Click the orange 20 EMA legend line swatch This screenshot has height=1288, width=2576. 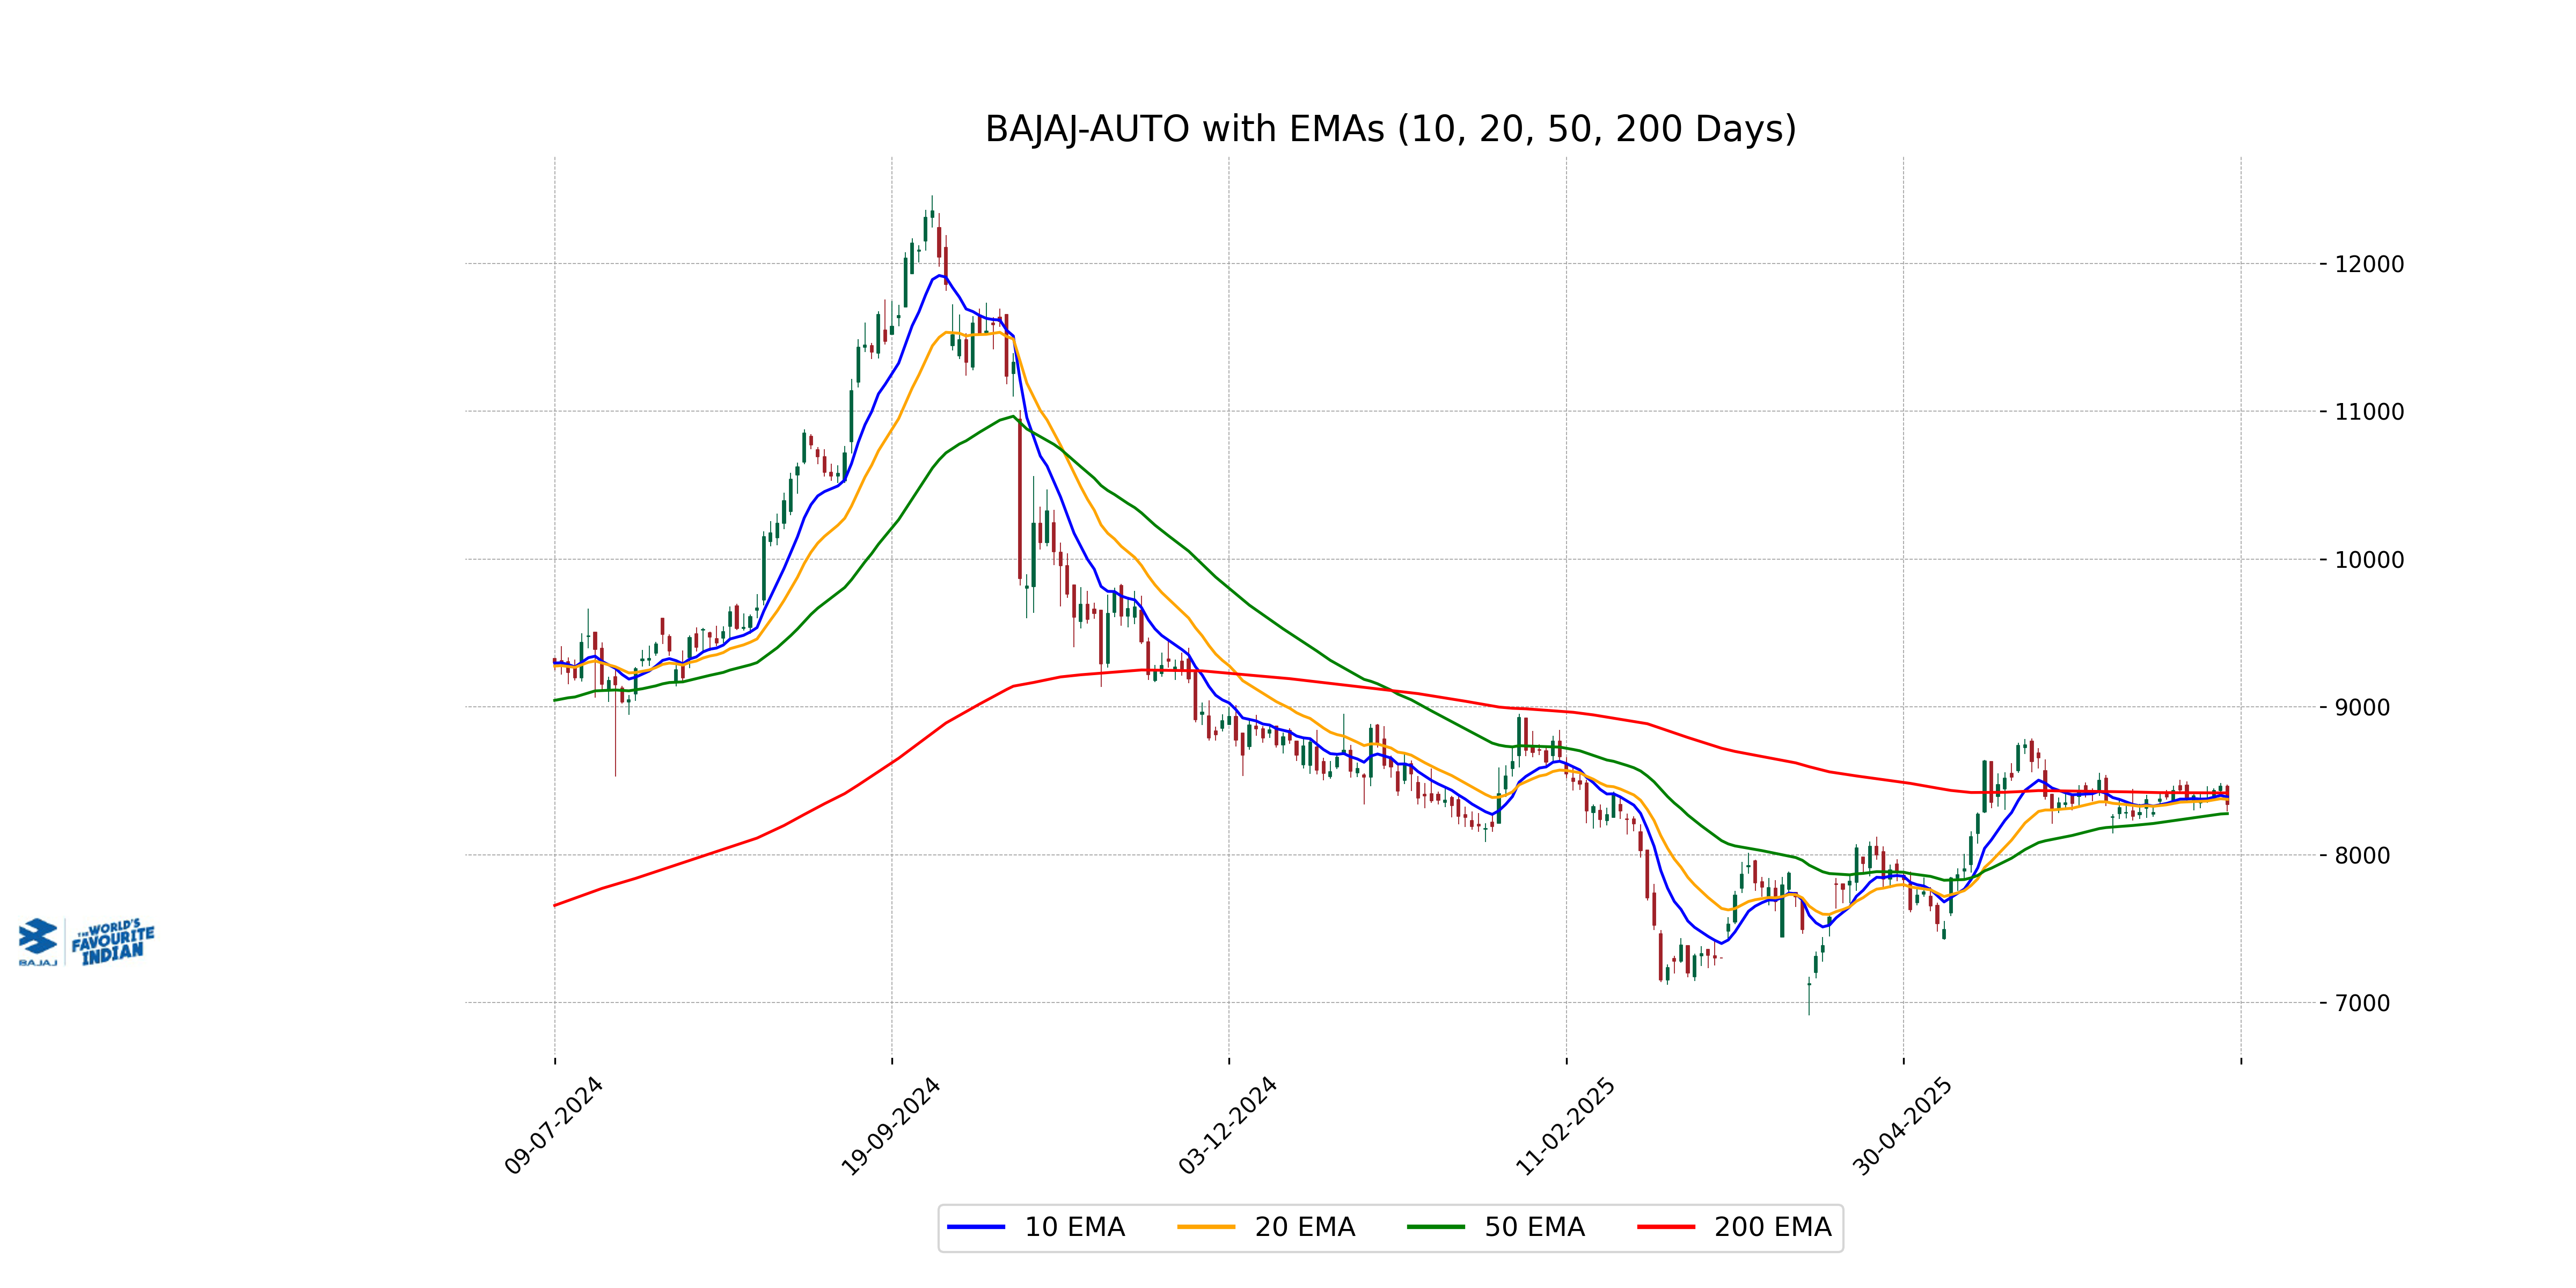tap(1206, 1227)
